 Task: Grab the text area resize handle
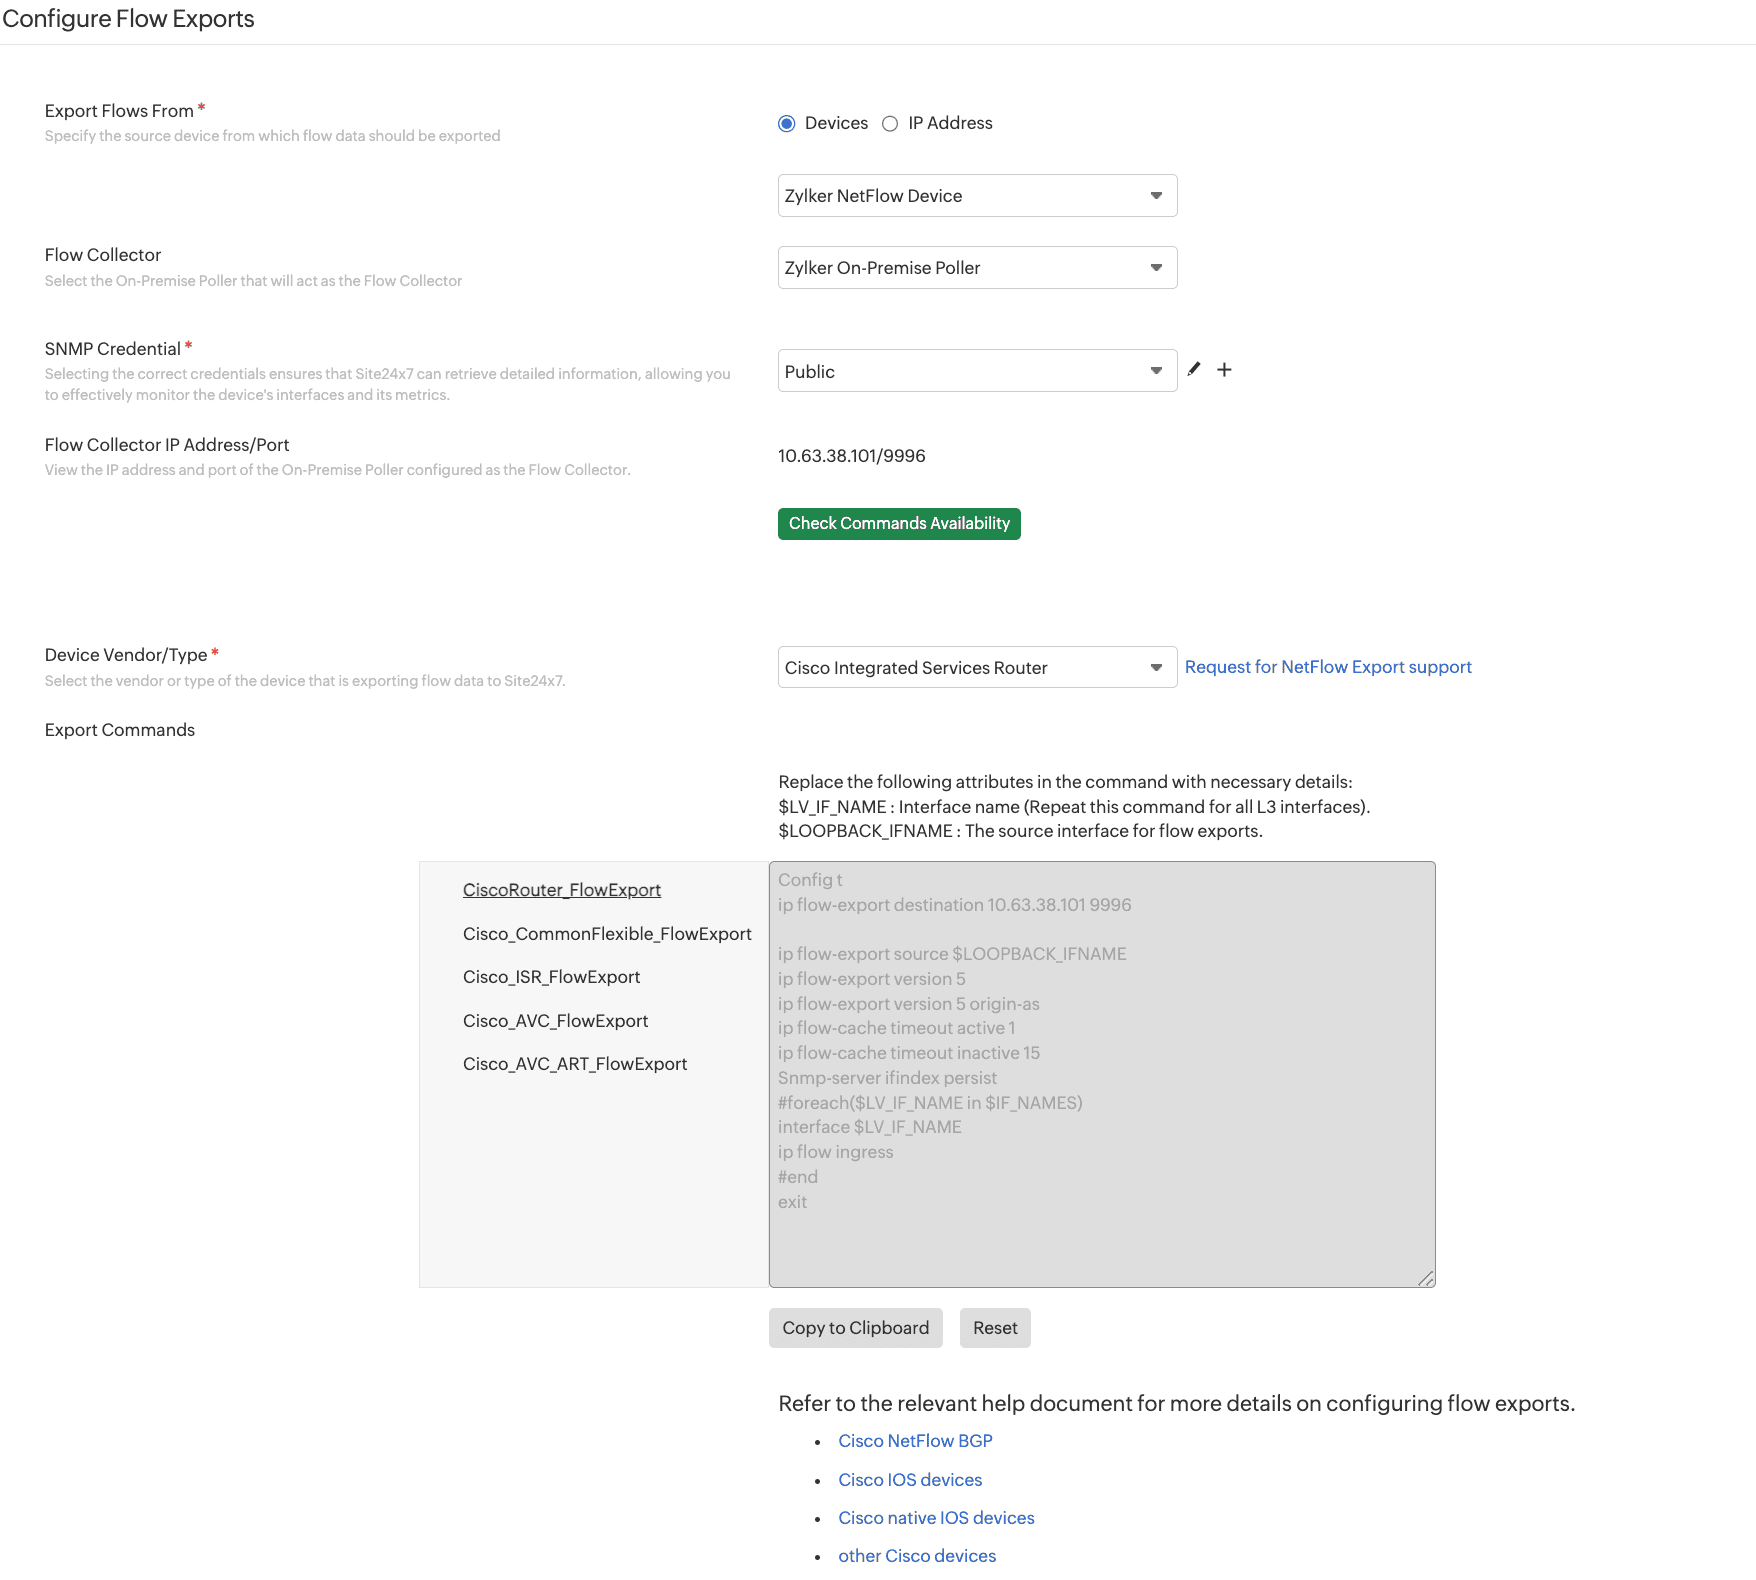(1426, 1278)
